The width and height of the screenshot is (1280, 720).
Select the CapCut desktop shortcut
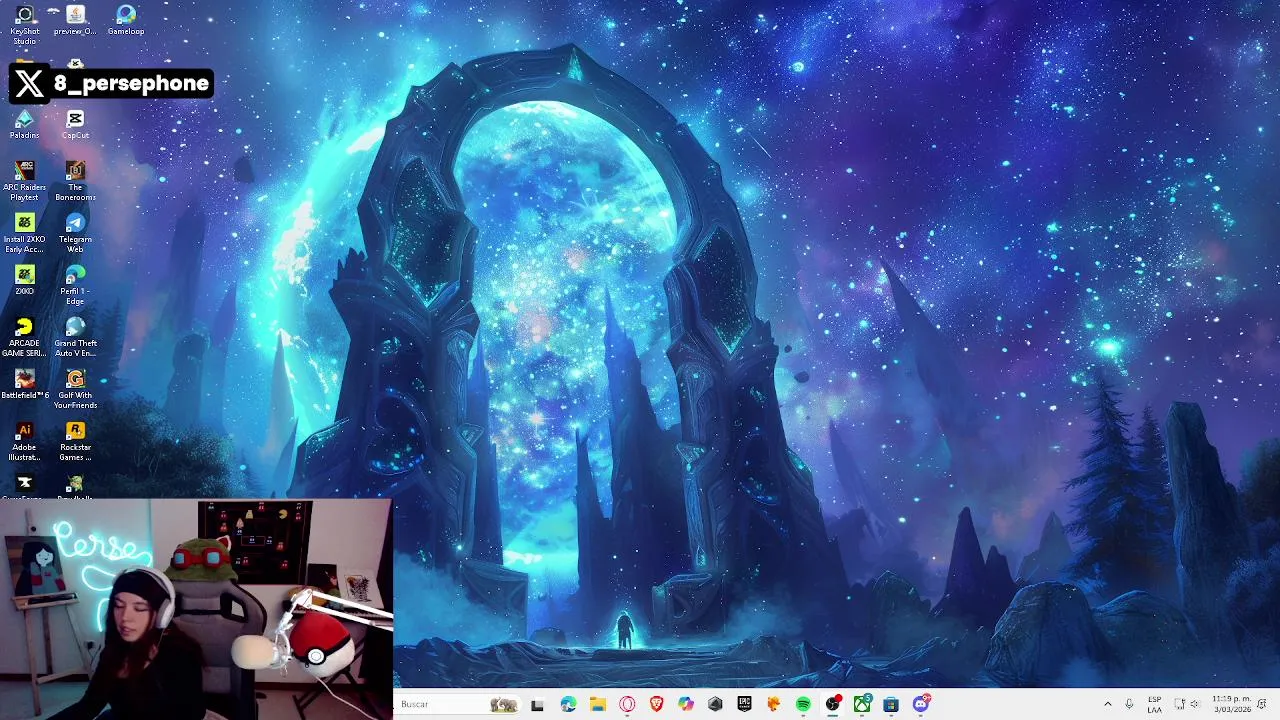pyautogui.click(x=75, y=125)
